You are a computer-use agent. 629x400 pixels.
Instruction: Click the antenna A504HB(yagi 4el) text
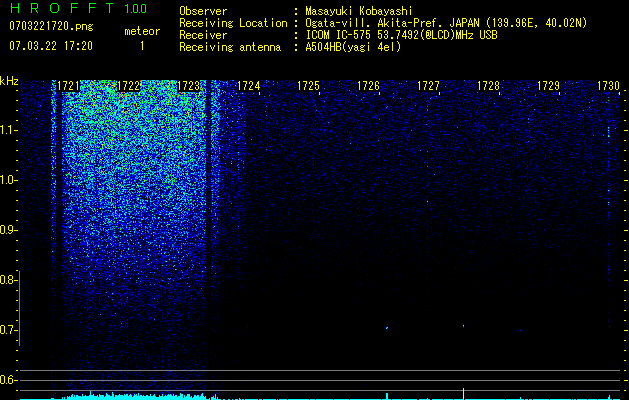353,47
